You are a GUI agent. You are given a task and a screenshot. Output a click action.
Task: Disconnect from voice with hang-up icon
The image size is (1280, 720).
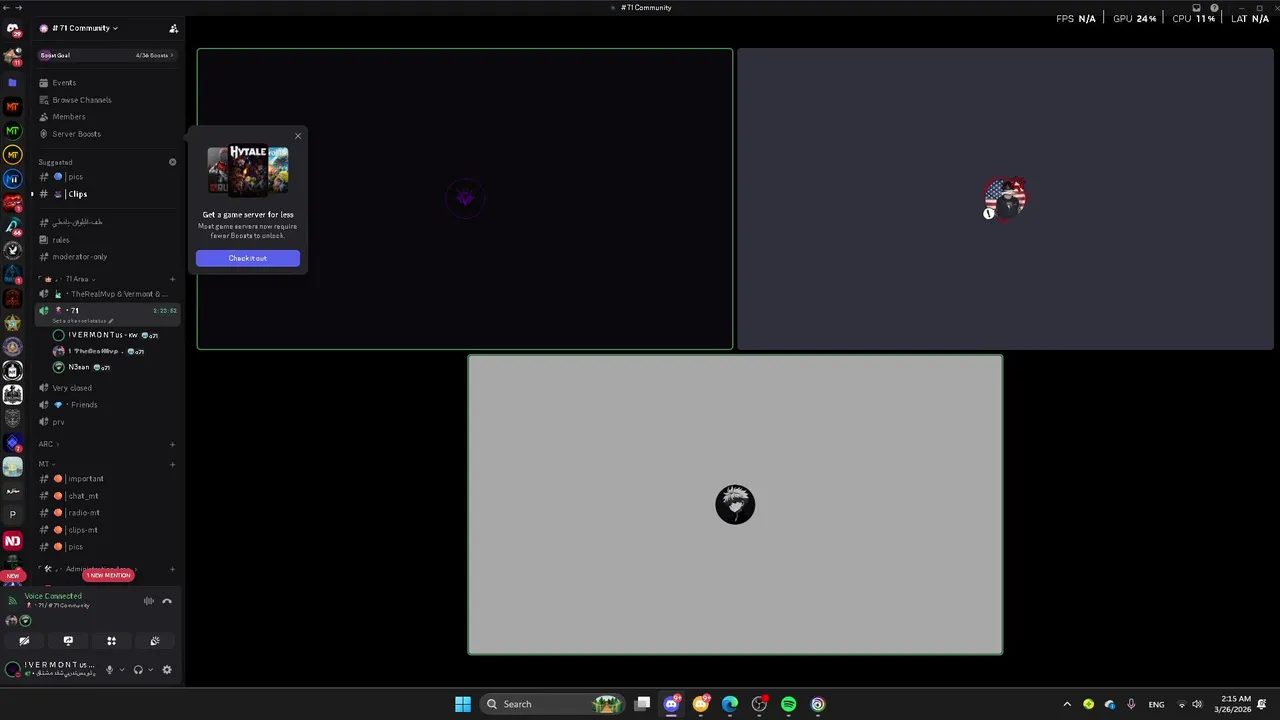click(x=167, y=601)
